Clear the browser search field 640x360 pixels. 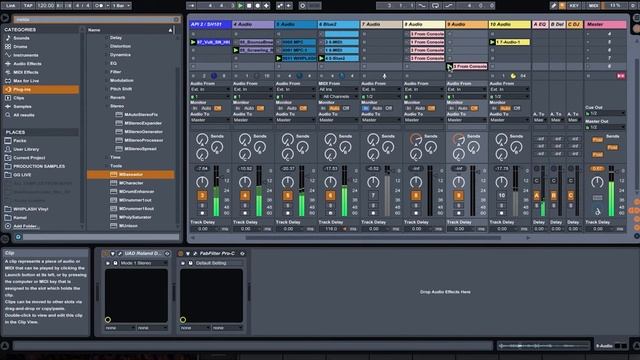point(176,19)
